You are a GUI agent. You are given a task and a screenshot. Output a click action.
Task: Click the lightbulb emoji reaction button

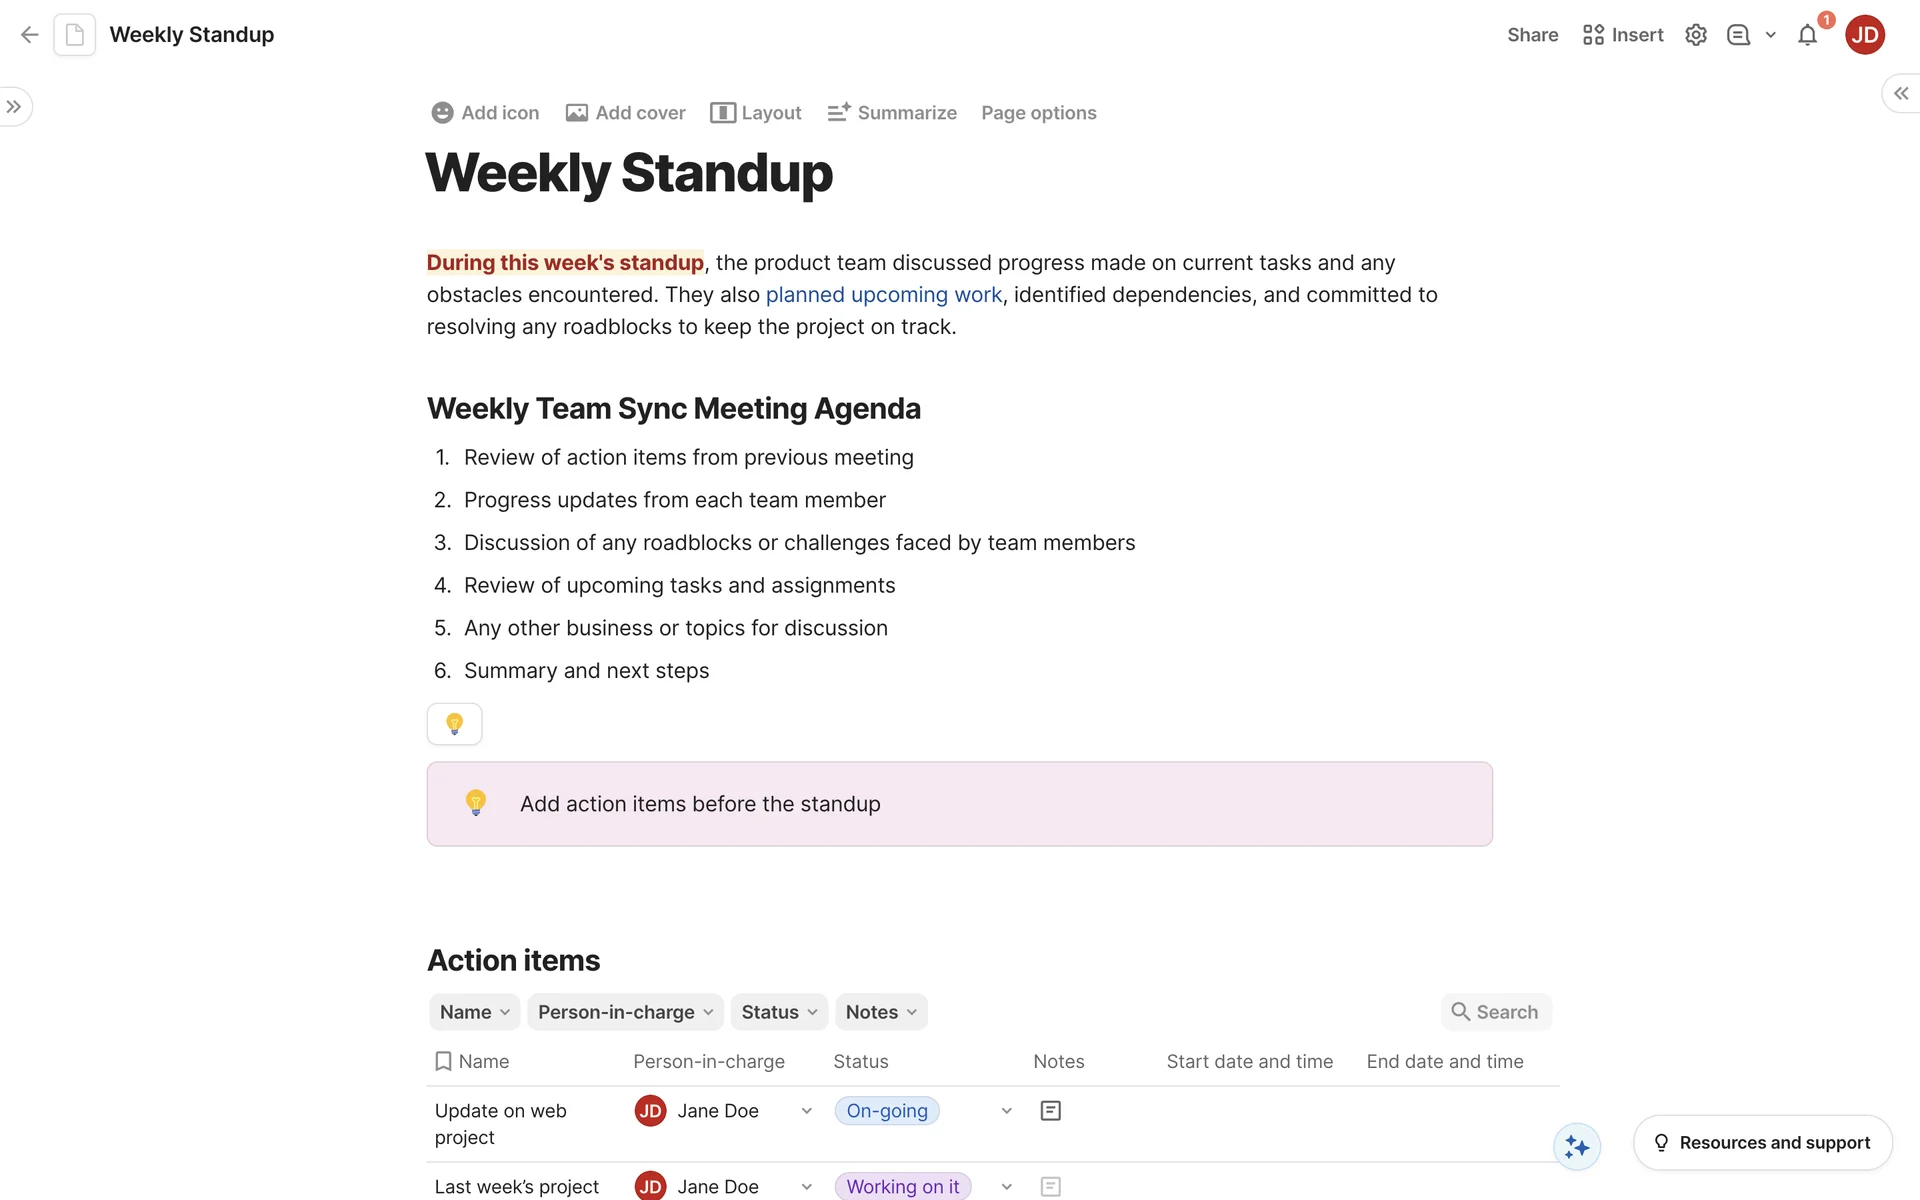click(454, 723)
